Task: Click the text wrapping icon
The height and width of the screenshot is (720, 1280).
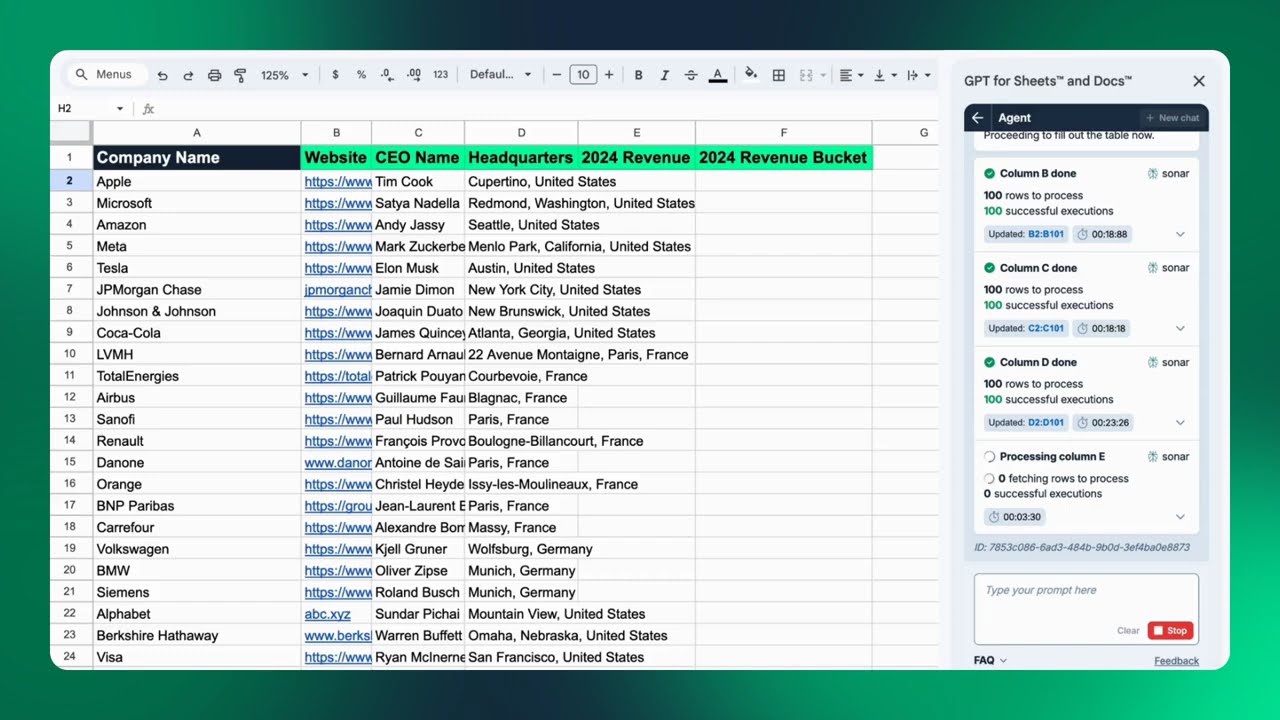Action: pos(913,75)
